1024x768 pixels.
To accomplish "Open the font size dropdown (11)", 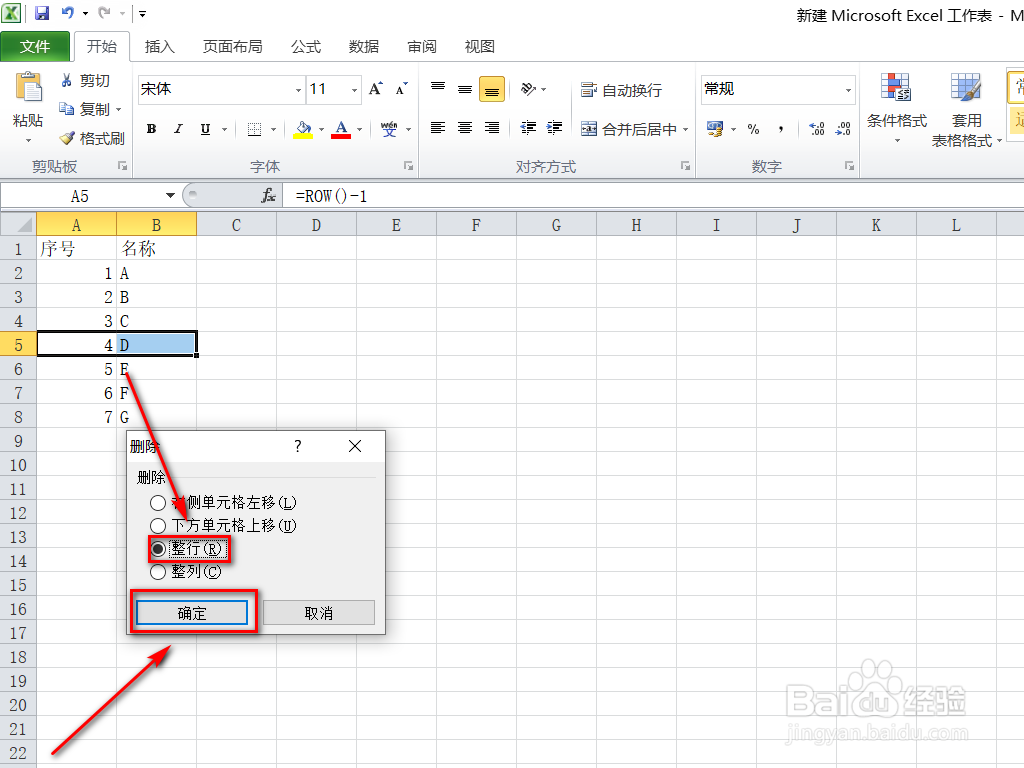I will (x=355, y=90).
